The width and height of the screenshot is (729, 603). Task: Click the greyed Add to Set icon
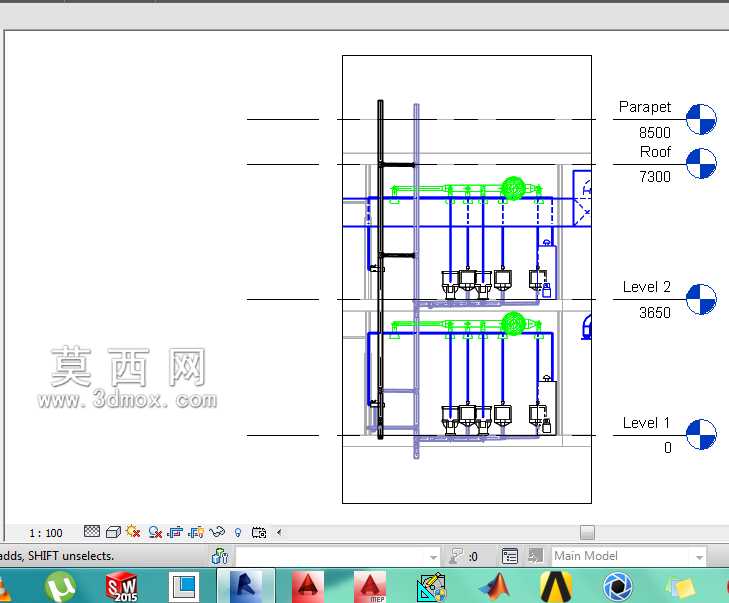535,556
